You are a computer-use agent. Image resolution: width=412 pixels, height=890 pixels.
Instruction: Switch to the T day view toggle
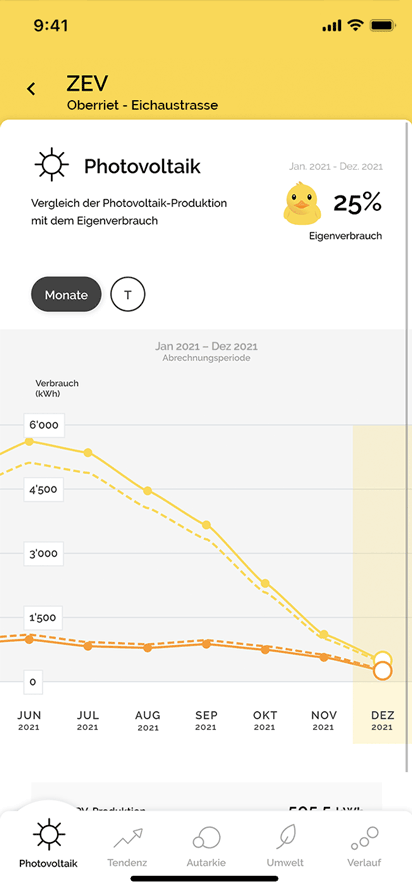pyautogui.click(x=128, y=295)
